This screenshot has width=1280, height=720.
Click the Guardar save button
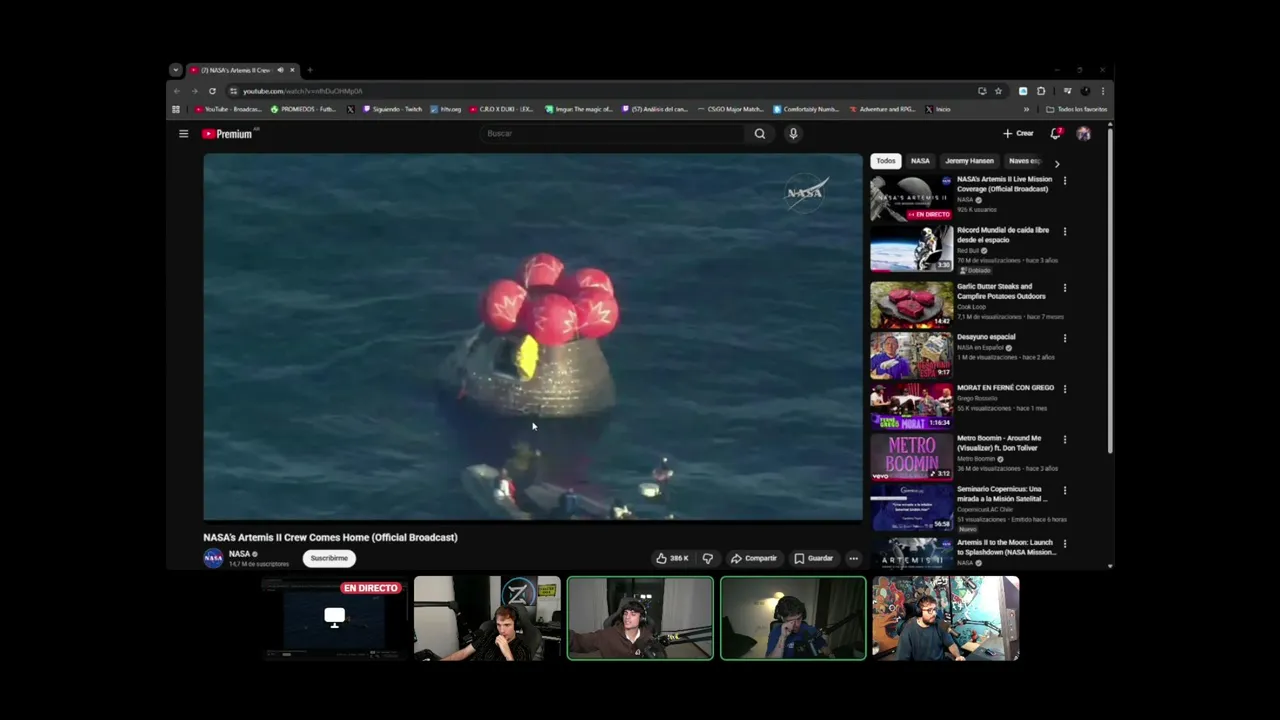tap(813, 558)
